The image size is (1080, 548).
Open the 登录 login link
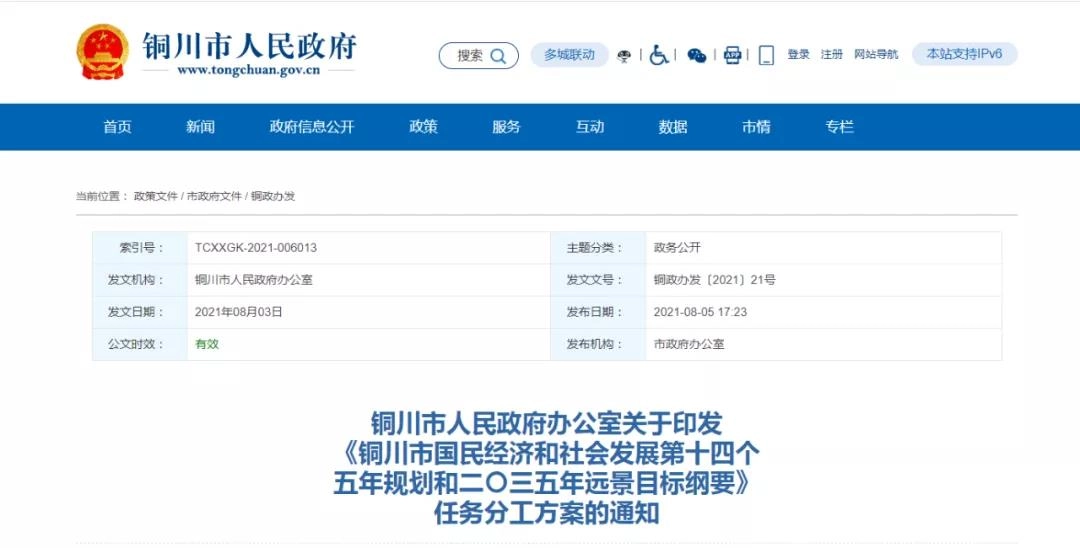point(798,55)
